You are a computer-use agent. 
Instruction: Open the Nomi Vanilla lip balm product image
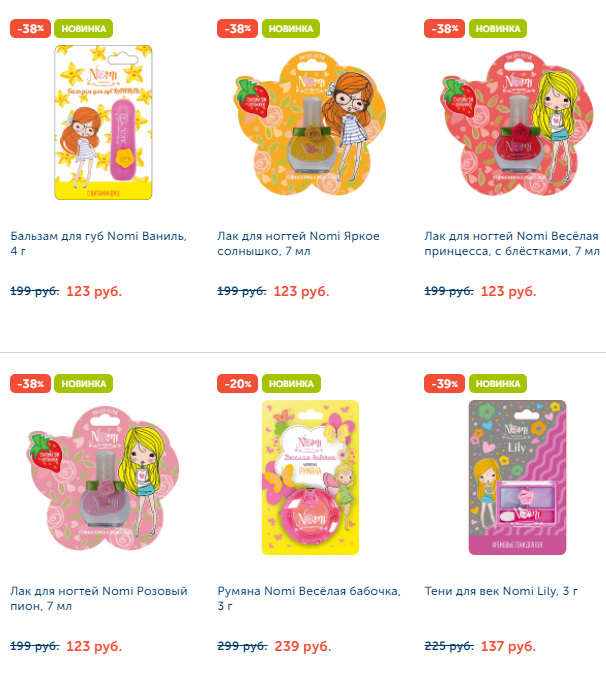(103, 122)
